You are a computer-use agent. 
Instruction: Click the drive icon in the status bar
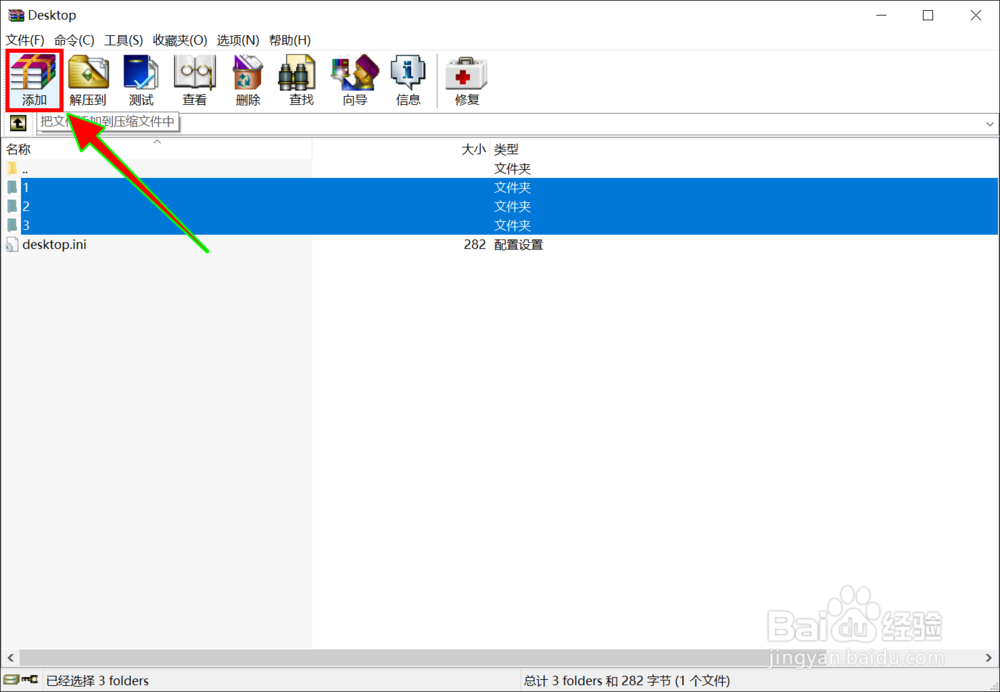click(11, 680)
